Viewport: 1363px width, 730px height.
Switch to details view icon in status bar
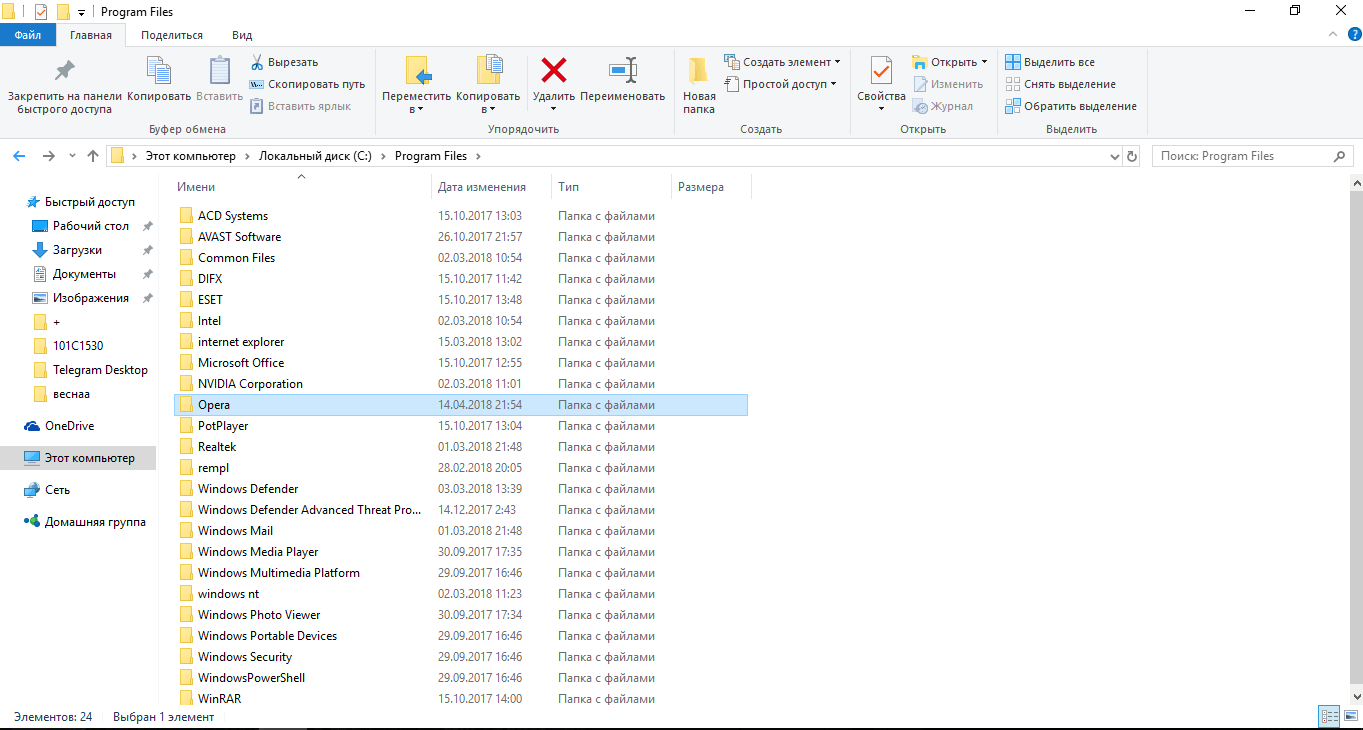1329,716
